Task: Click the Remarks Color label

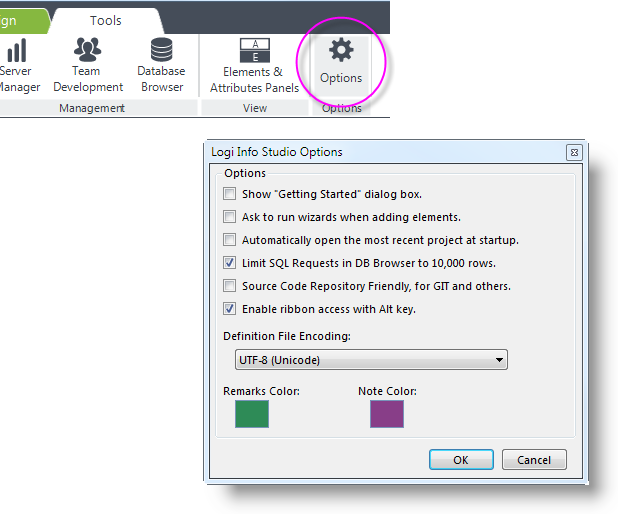Action: [x=261, y=391]
